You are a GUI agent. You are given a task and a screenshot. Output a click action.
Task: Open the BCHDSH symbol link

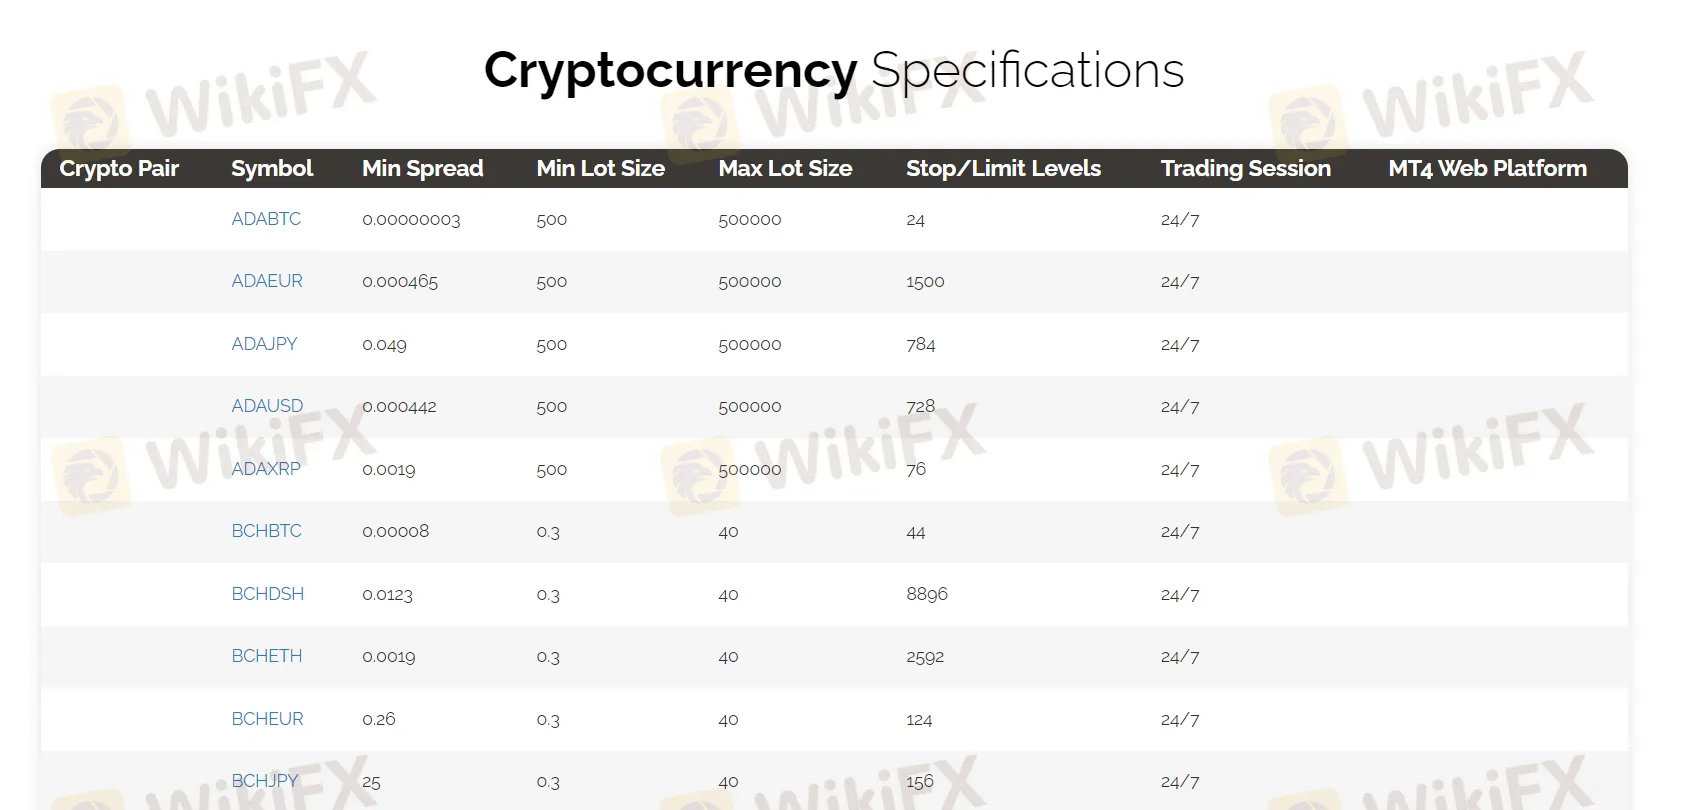tap(267, 594)
